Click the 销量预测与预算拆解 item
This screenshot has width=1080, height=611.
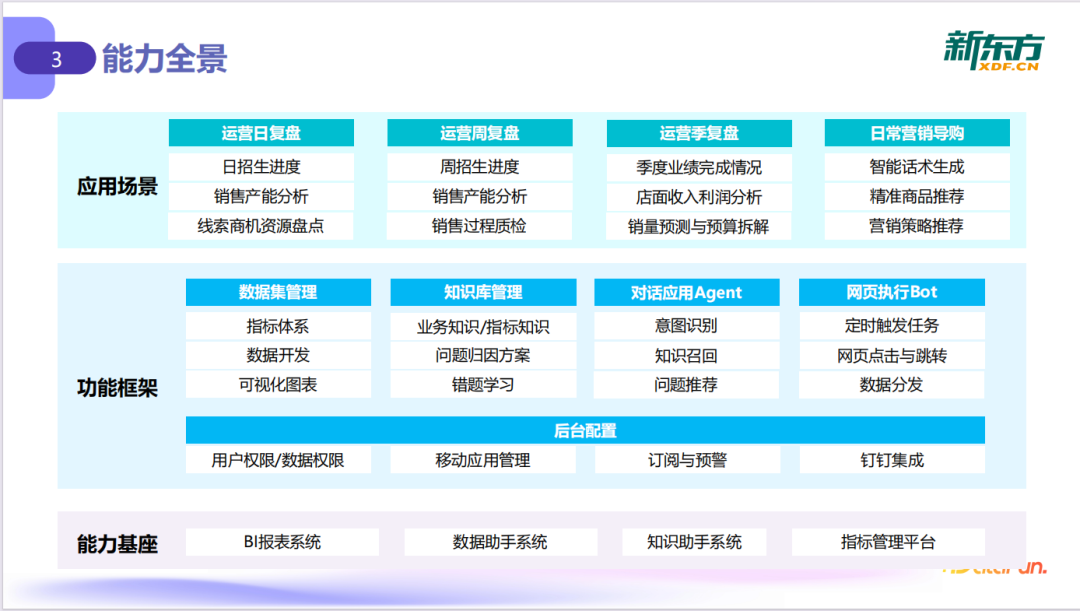coord(700,227)
